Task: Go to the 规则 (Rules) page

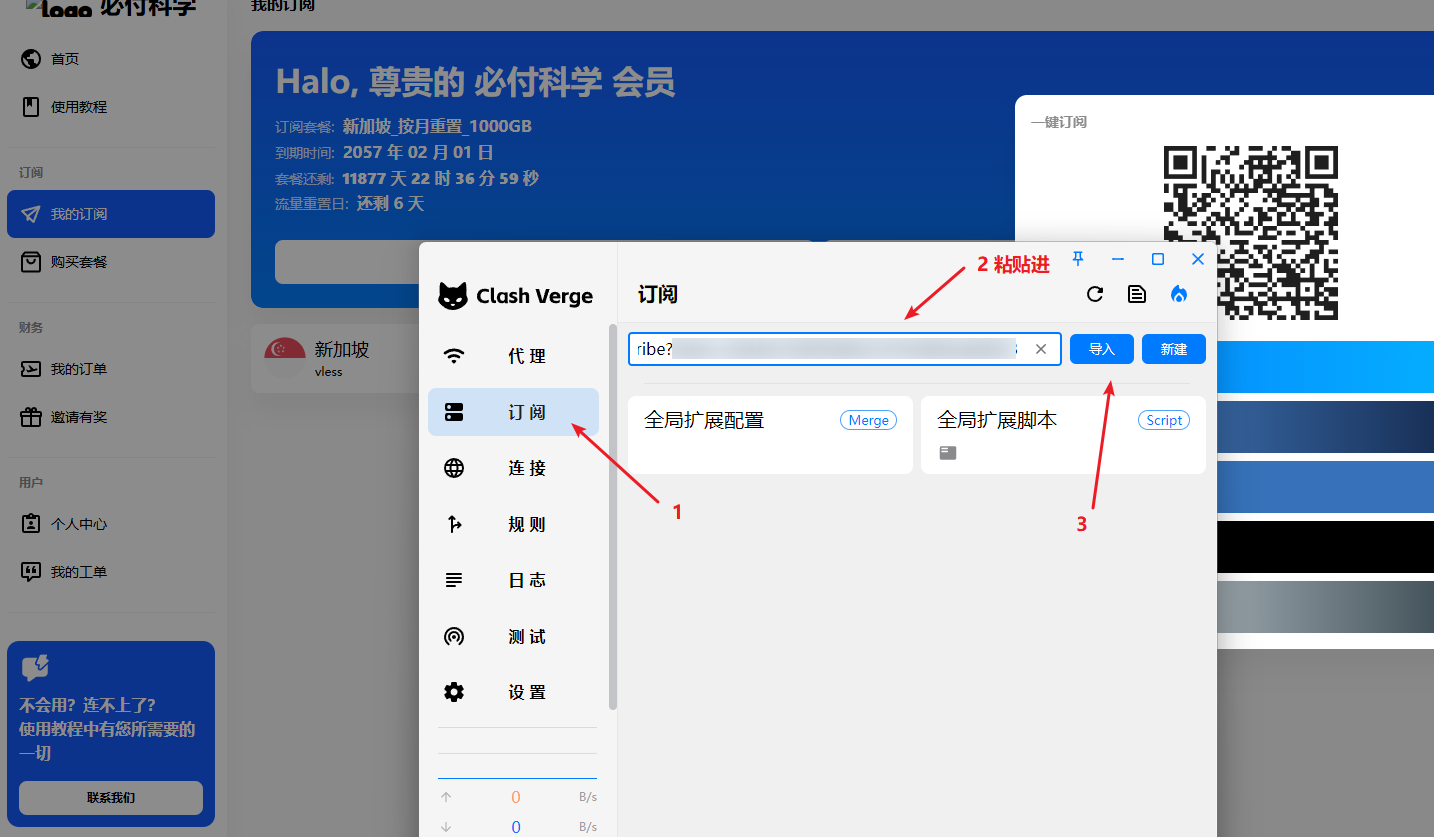Action: 513,524
